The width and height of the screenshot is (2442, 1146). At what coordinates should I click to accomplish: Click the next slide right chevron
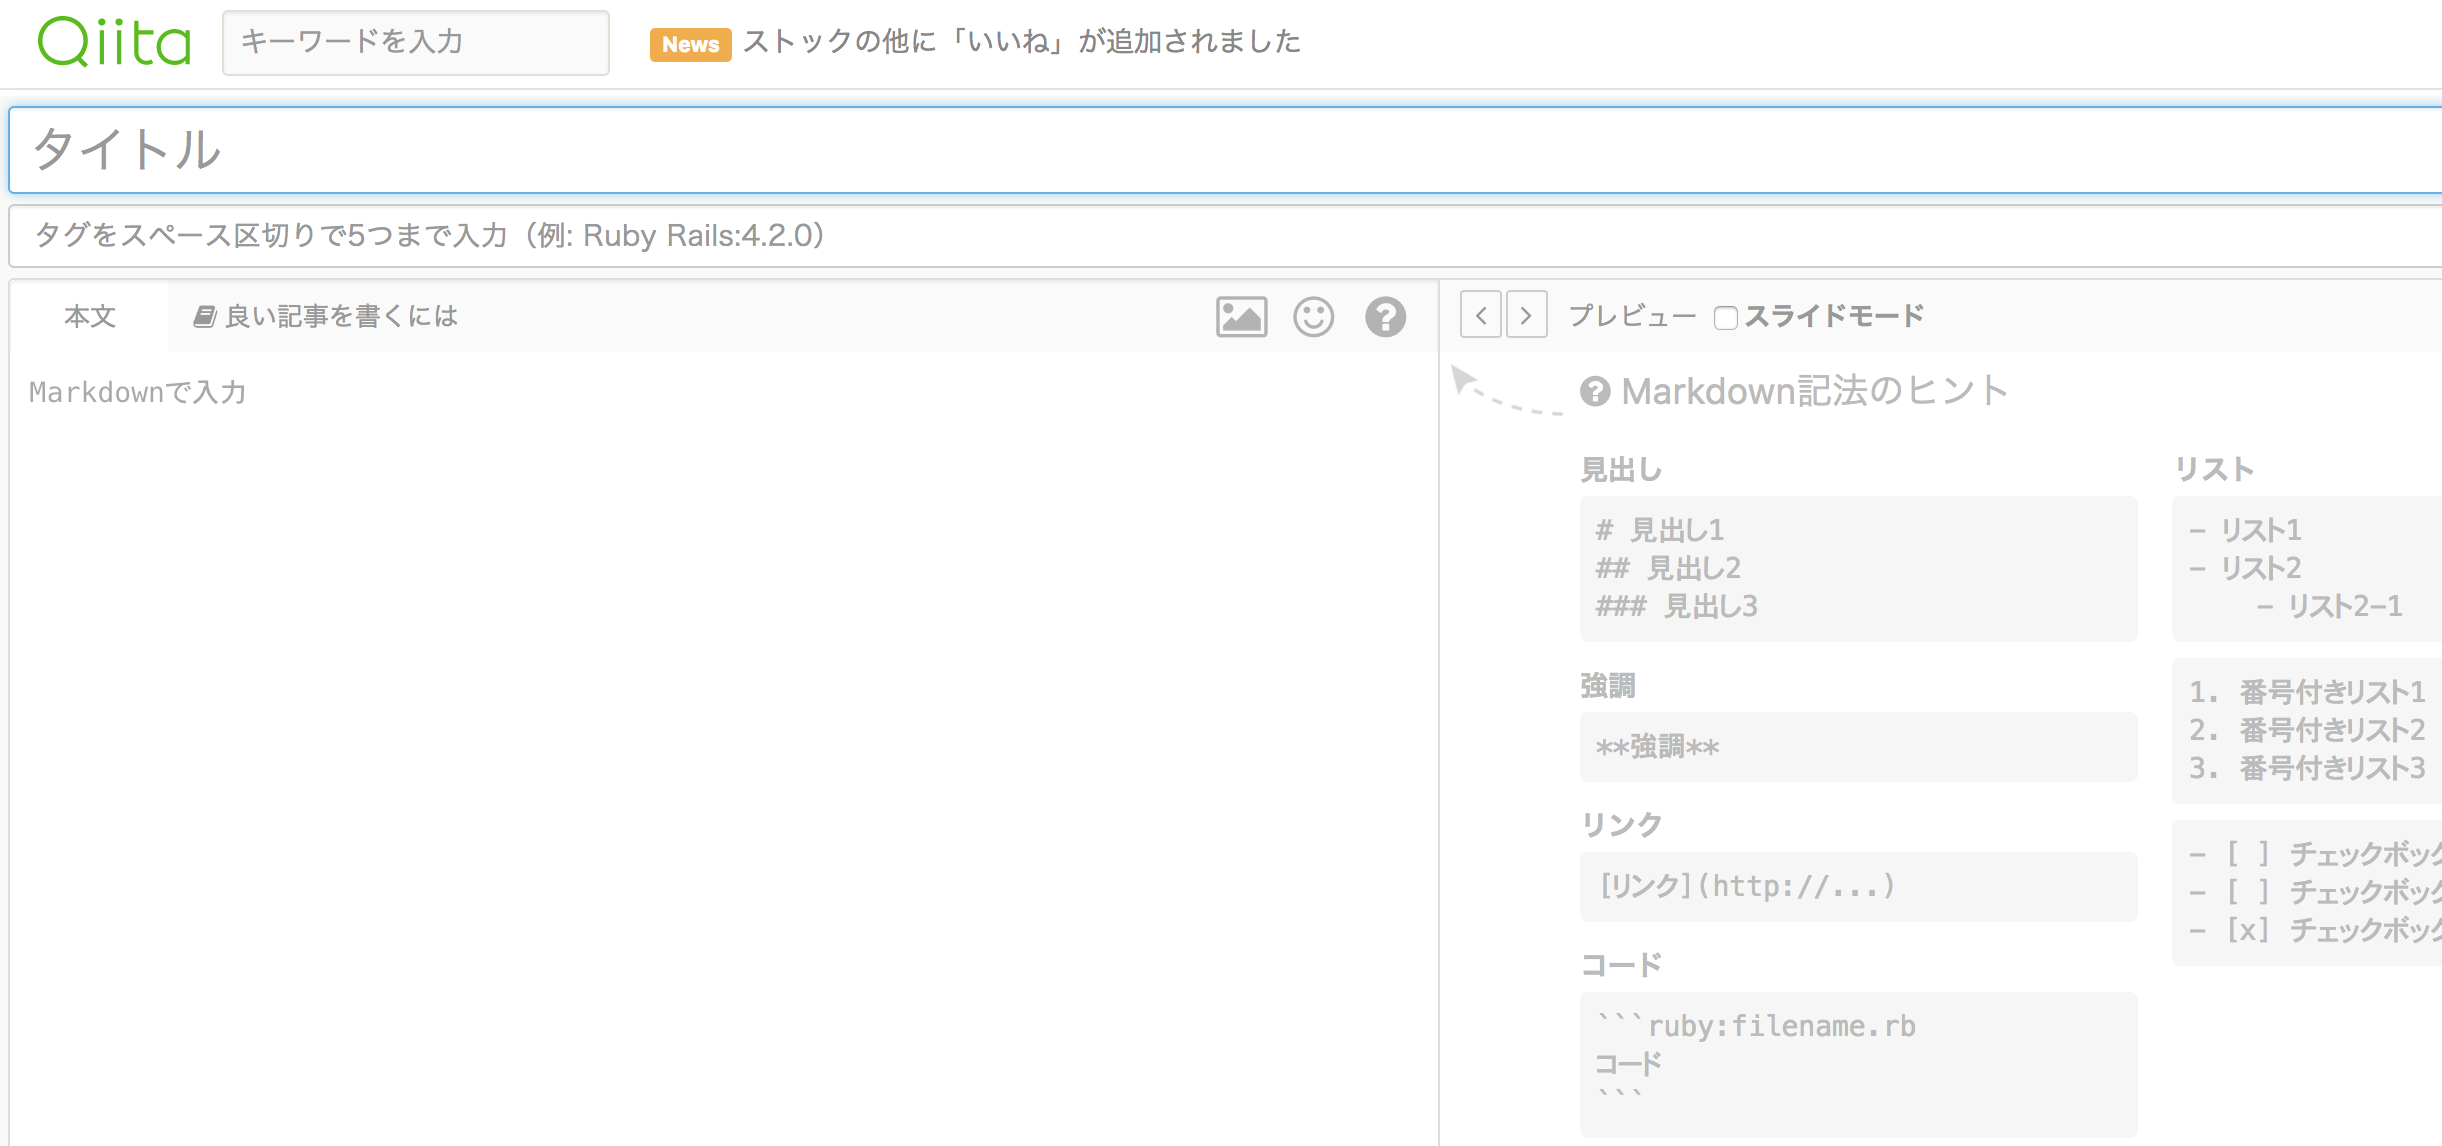(1526, 315)
